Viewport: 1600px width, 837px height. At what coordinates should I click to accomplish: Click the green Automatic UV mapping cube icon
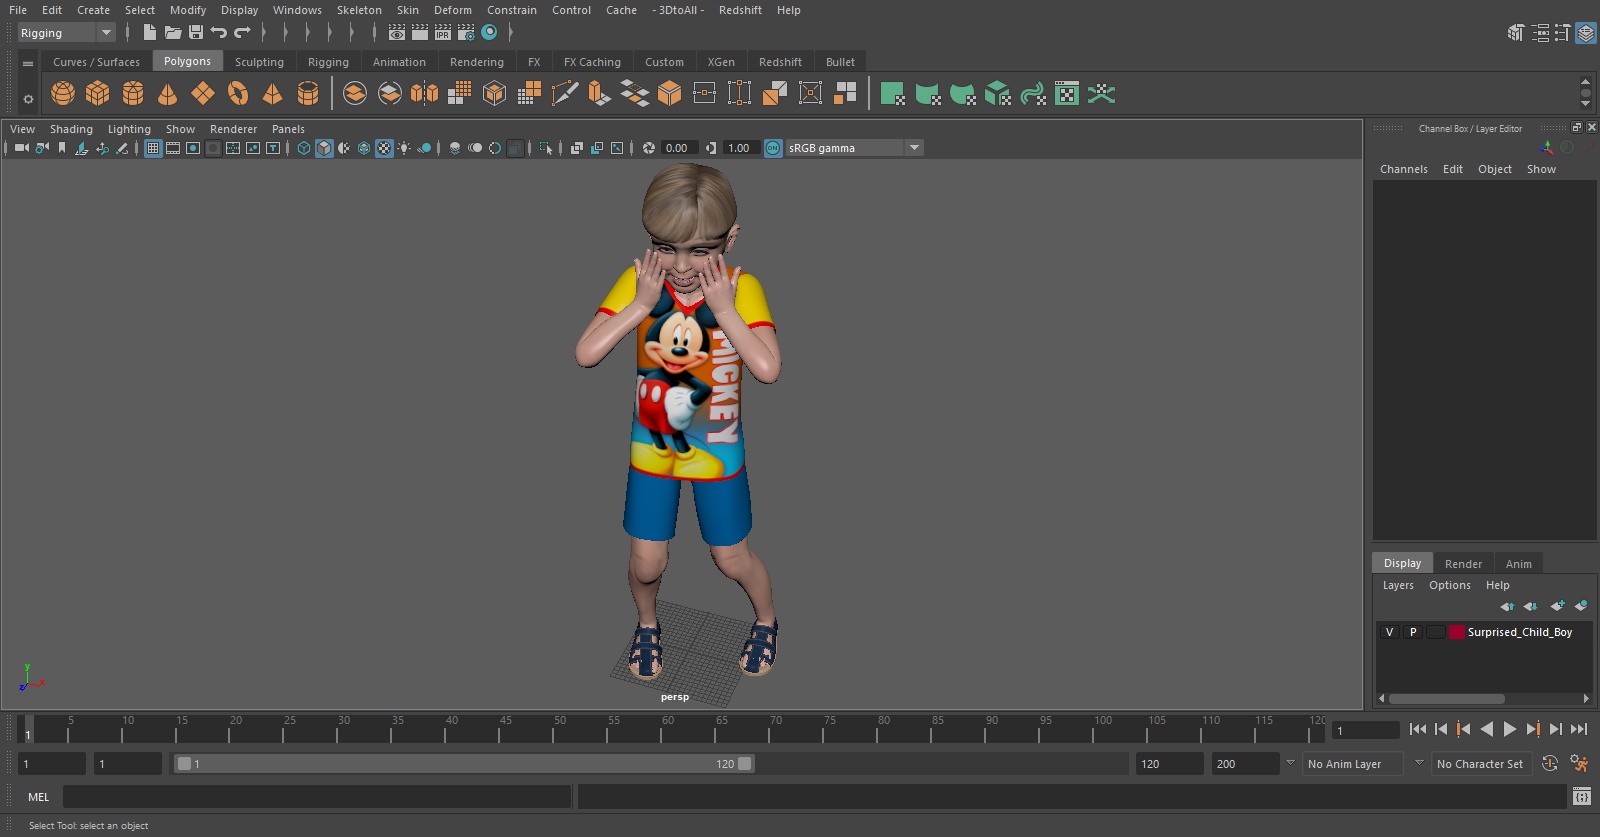click(x=998, y=94)
